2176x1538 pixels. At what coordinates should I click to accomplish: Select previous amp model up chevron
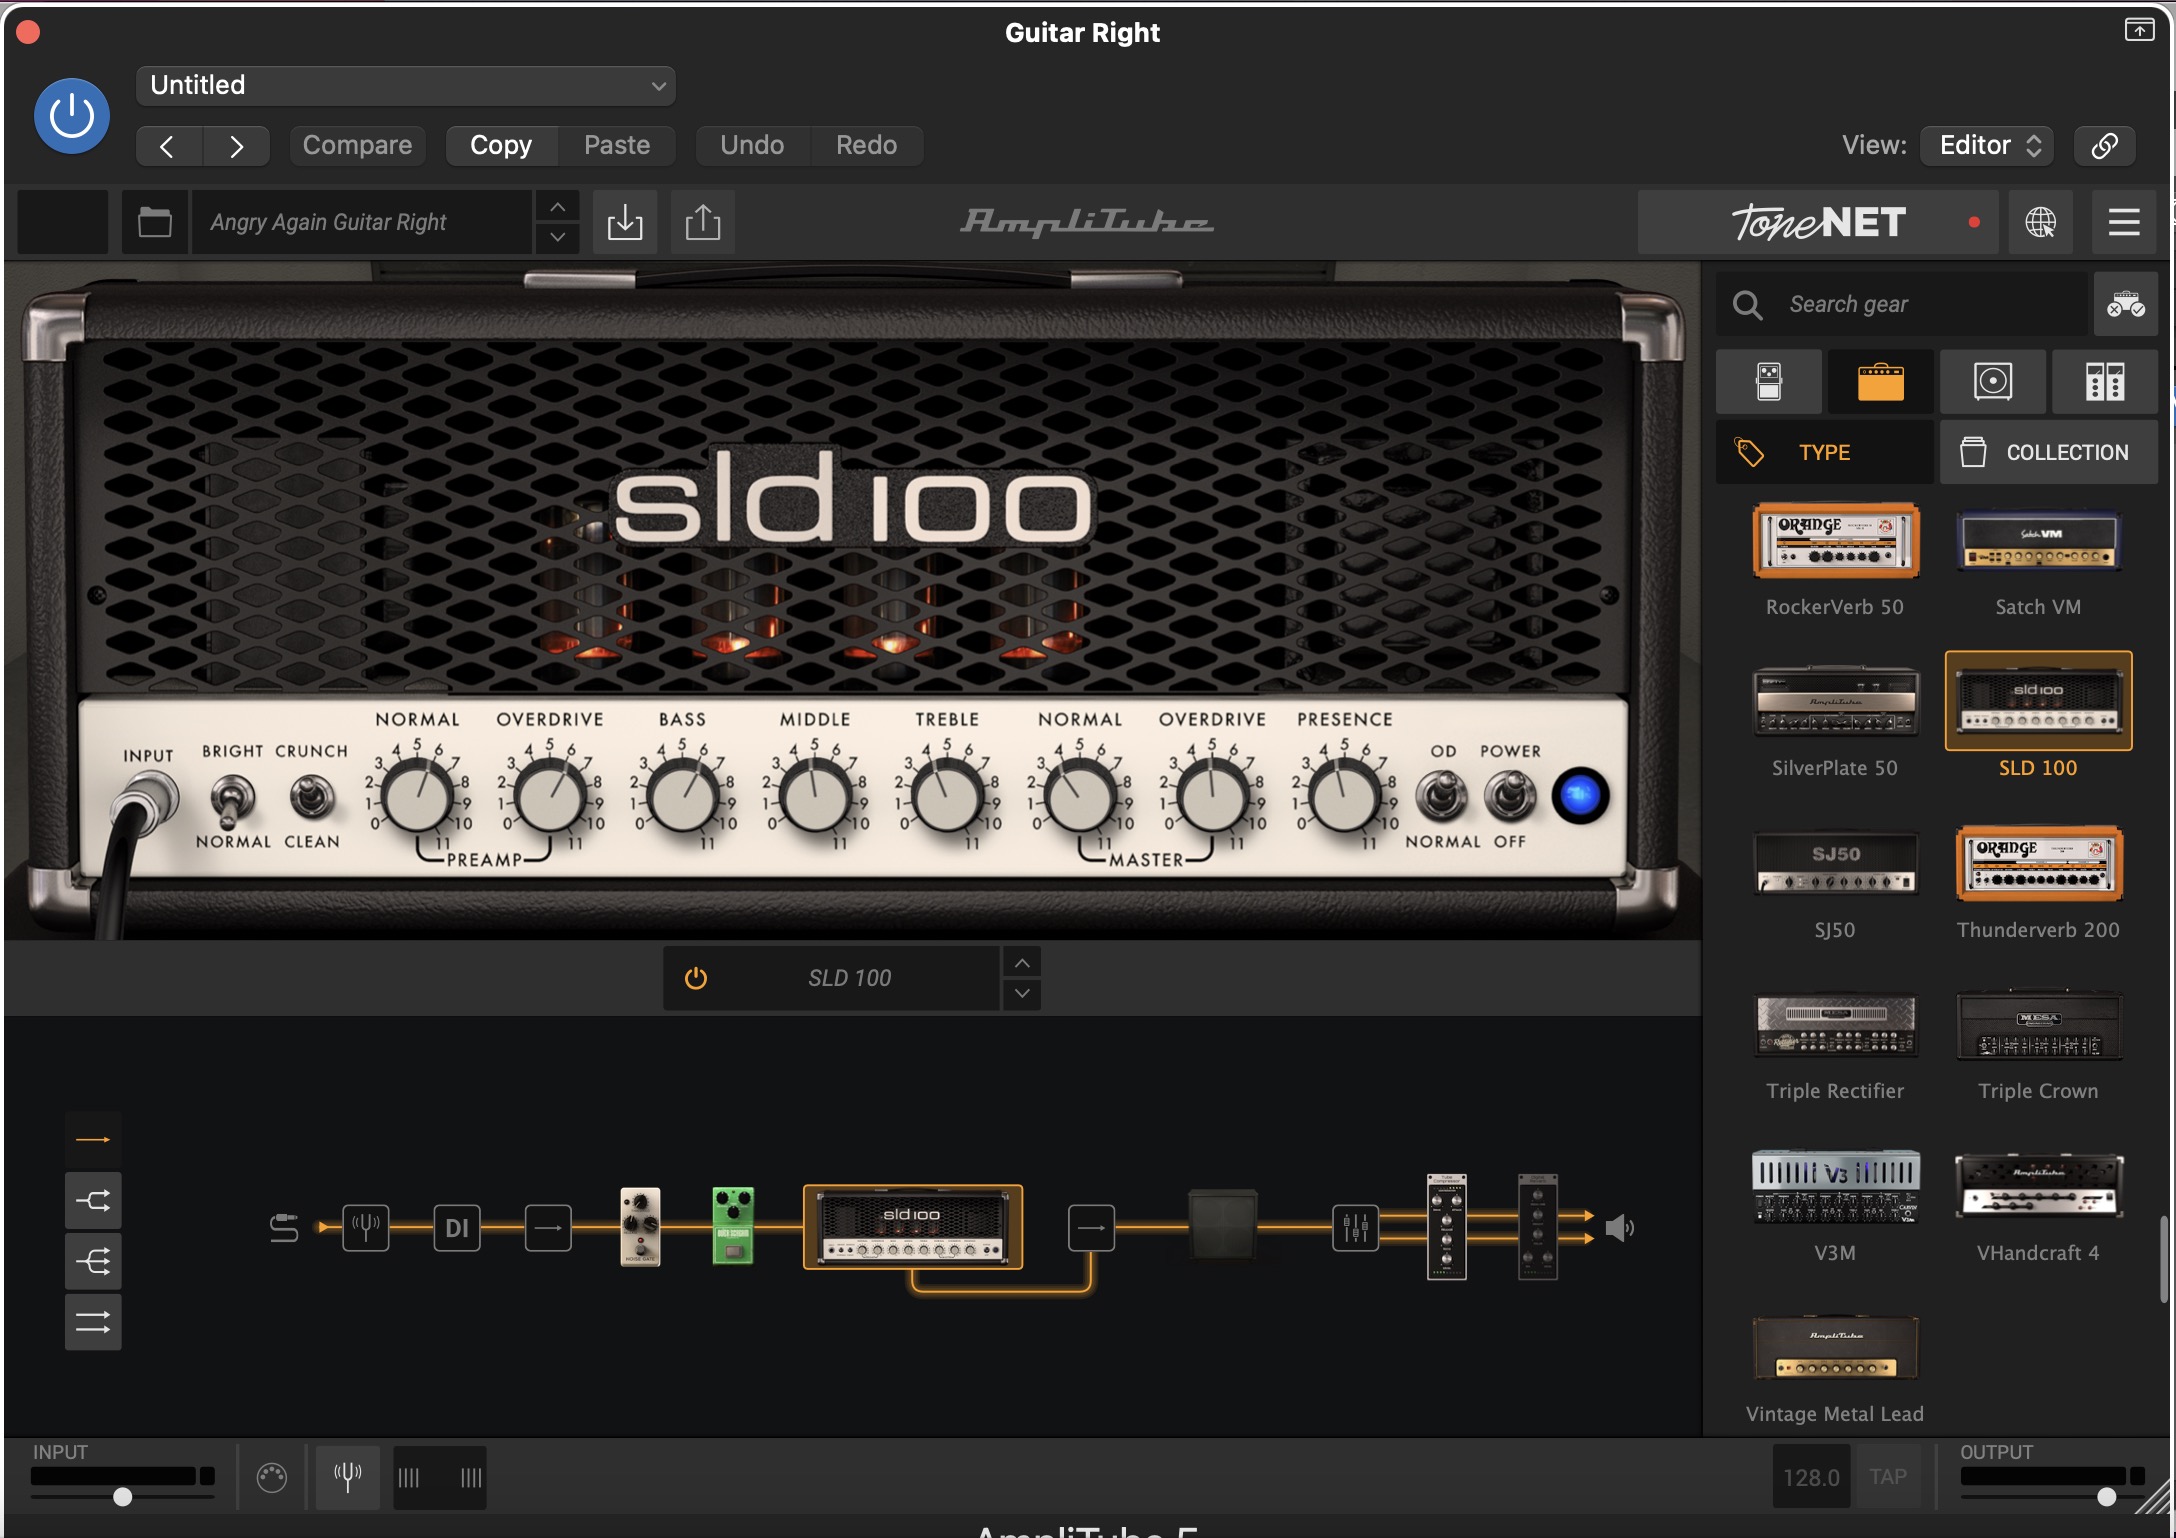tap(1022, 962)
